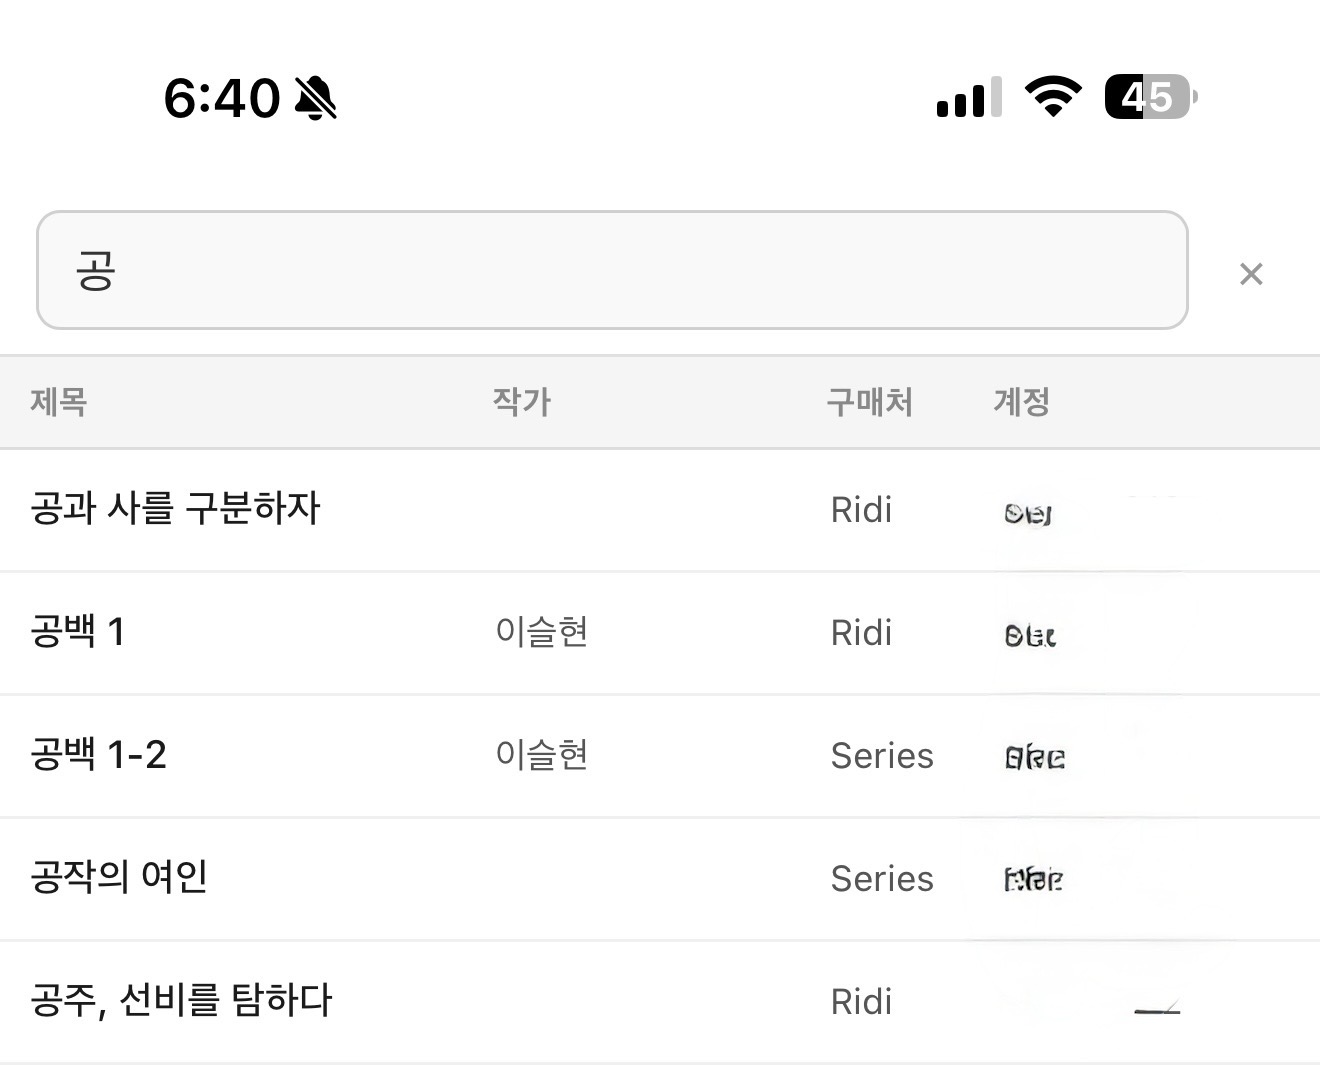Tap the 6:40 clock in status bar
This screenshot has width=1320, height=1066.
click(222, 98)
